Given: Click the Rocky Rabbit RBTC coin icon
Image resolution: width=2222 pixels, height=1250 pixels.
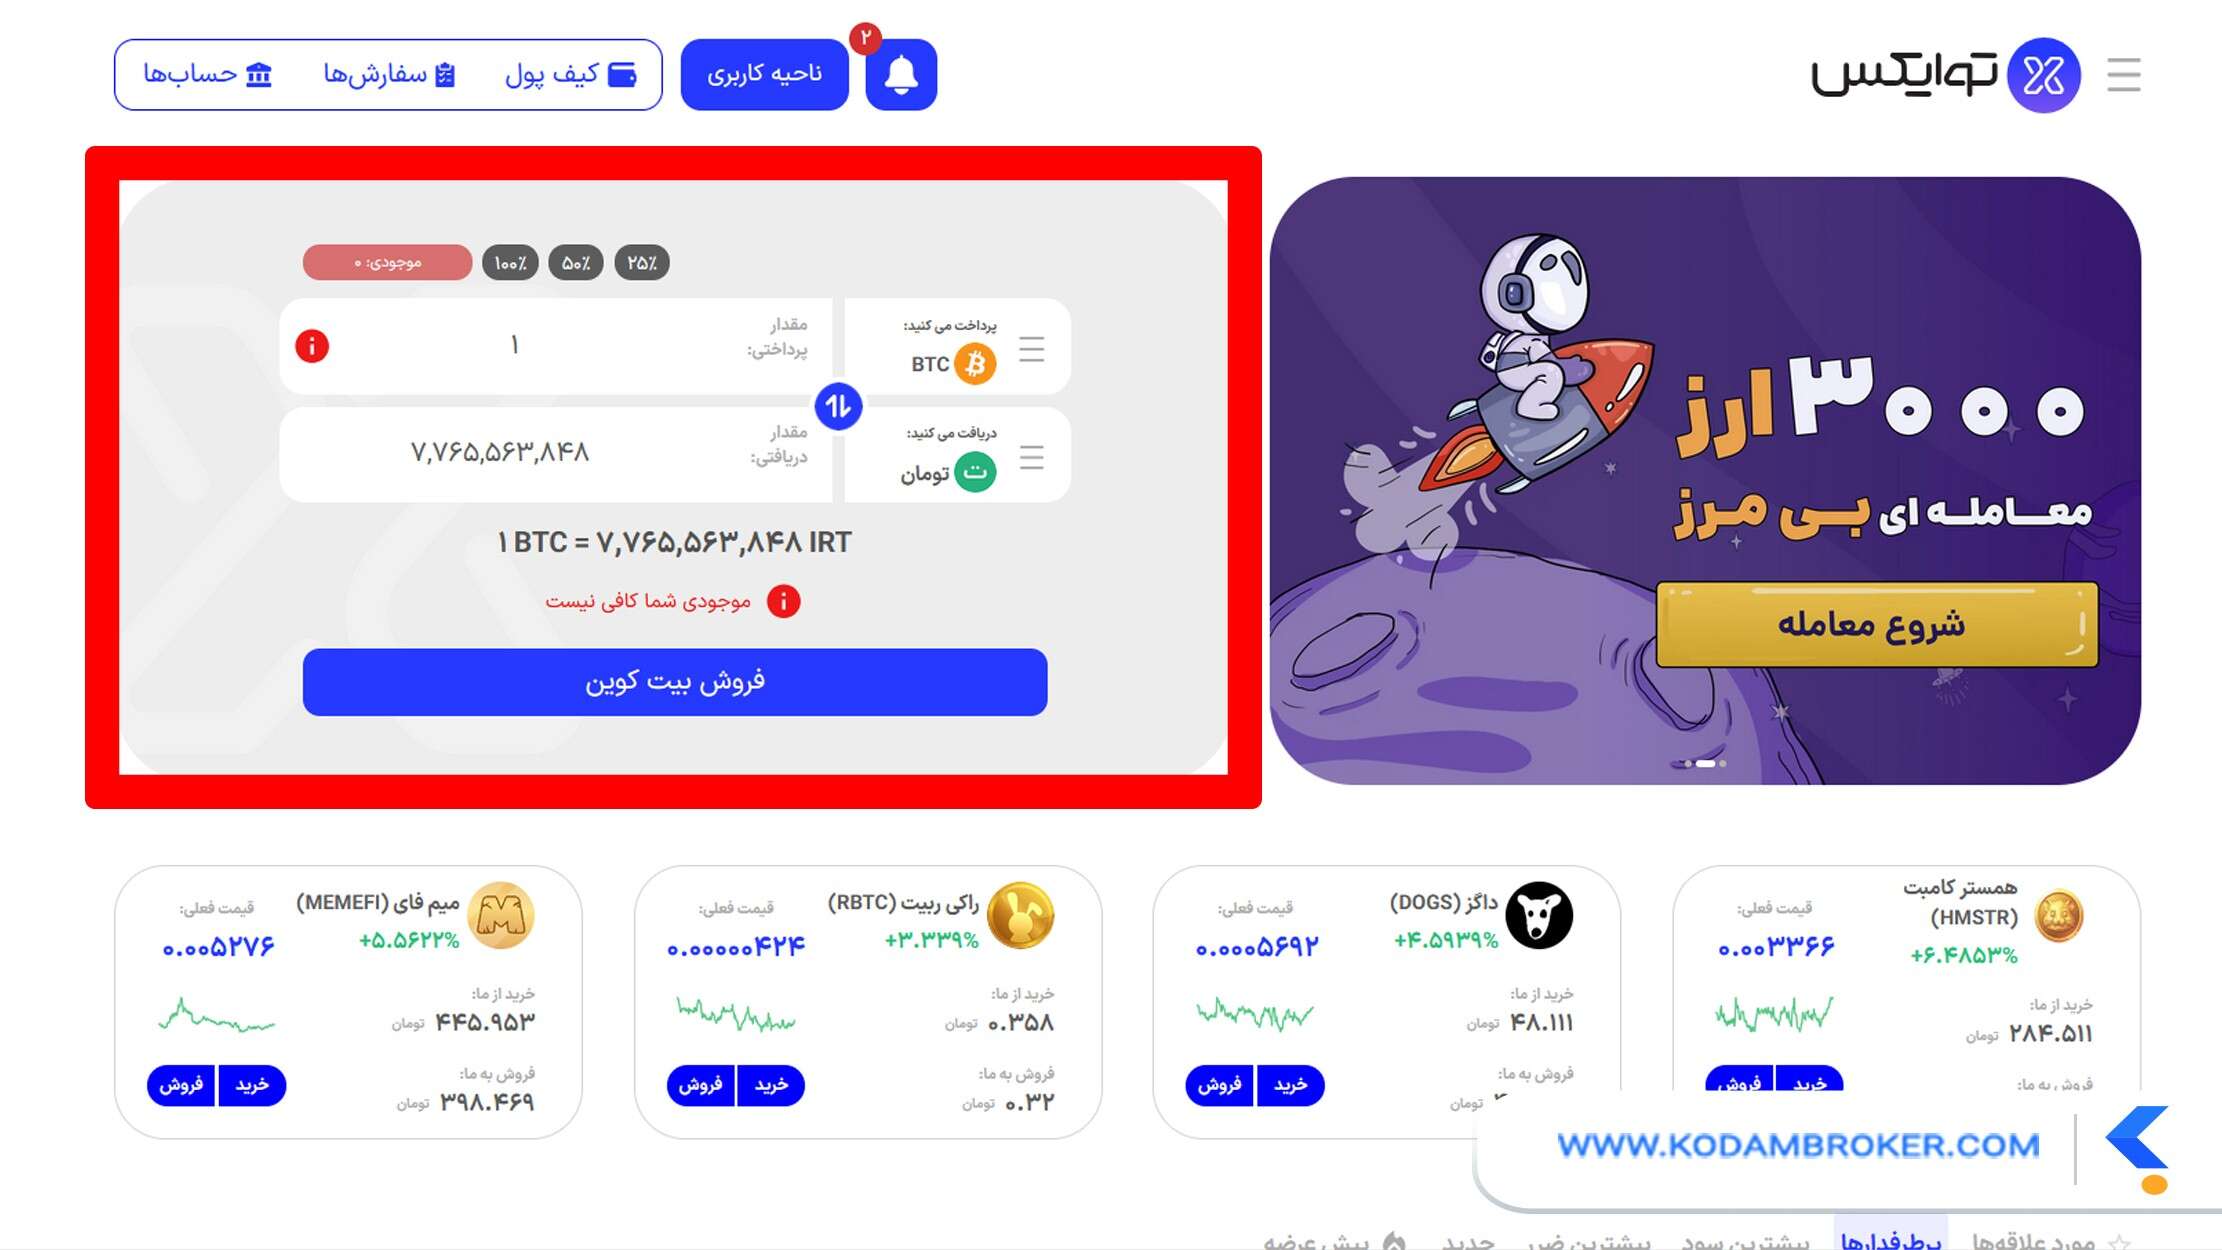Looking at the screenshot, I should pos(1020,915).
